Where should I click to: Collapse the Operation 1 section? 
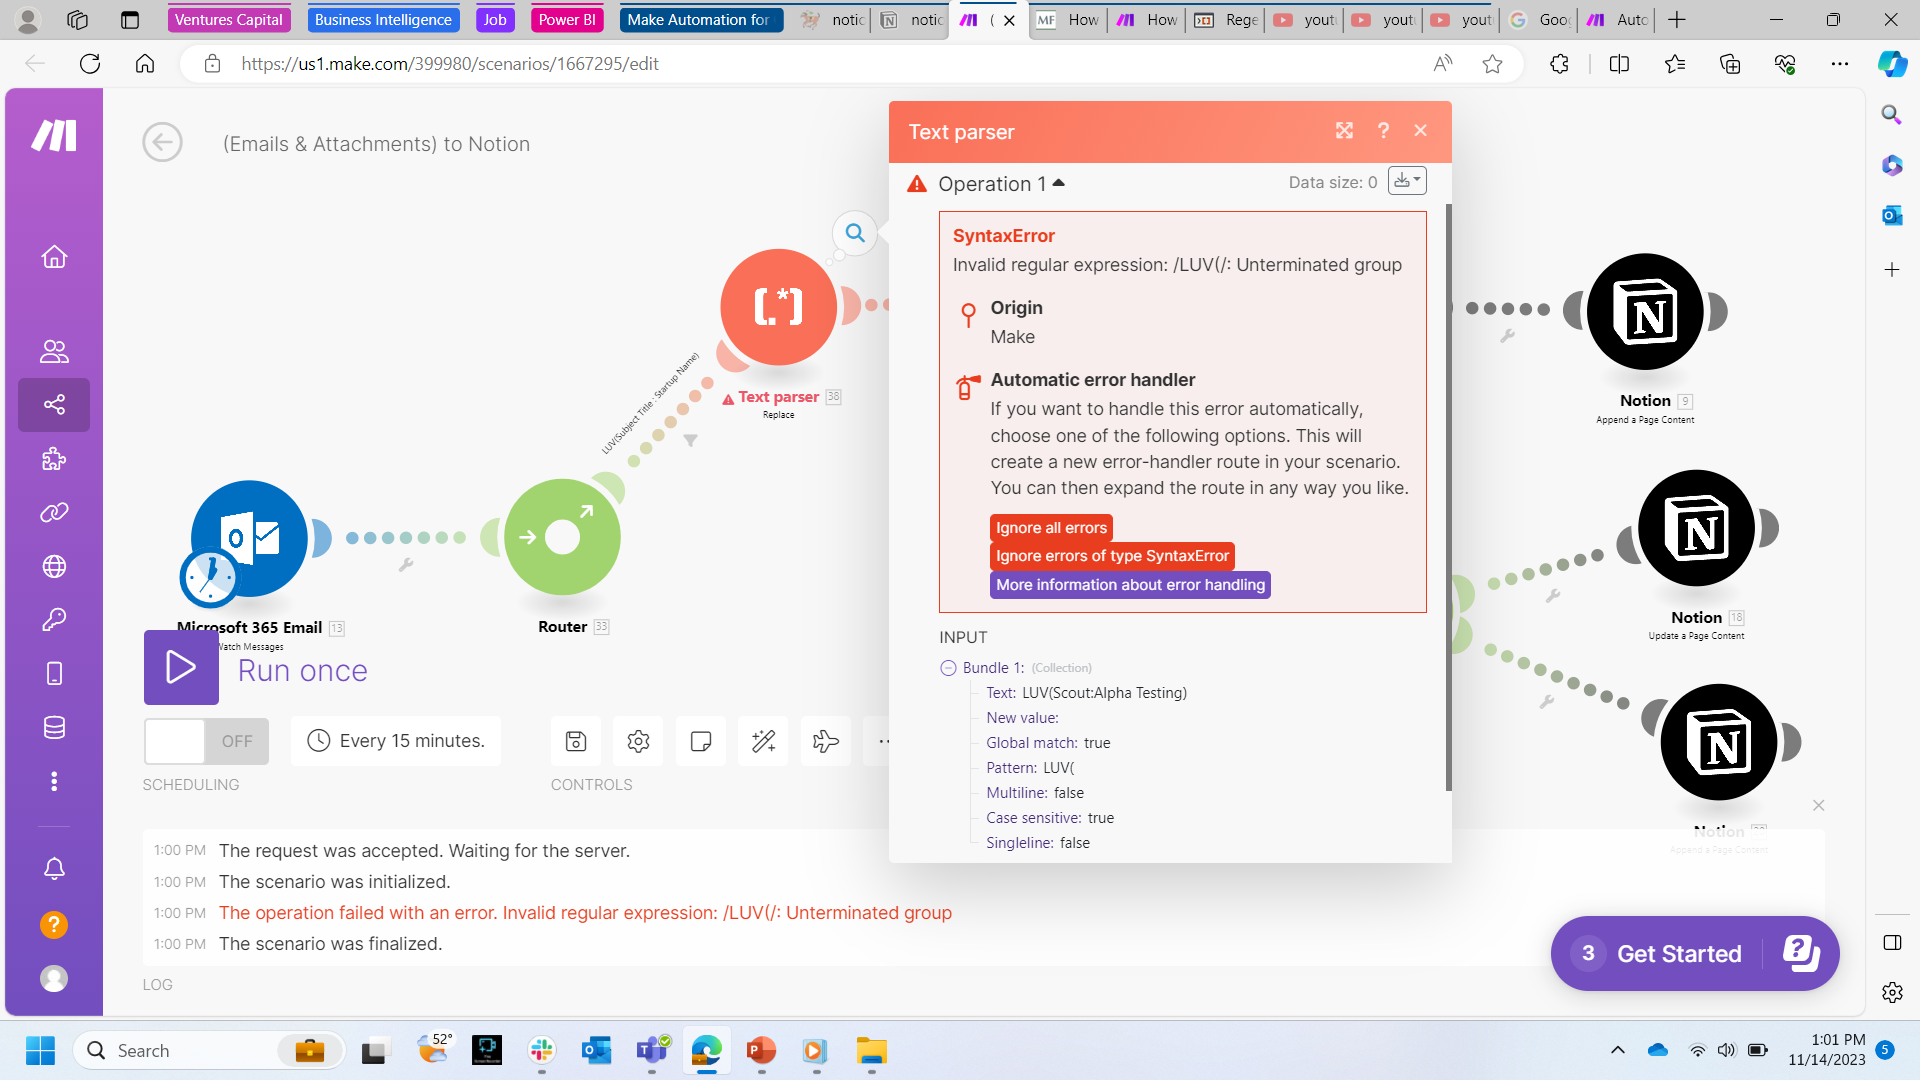point(1001,184)
